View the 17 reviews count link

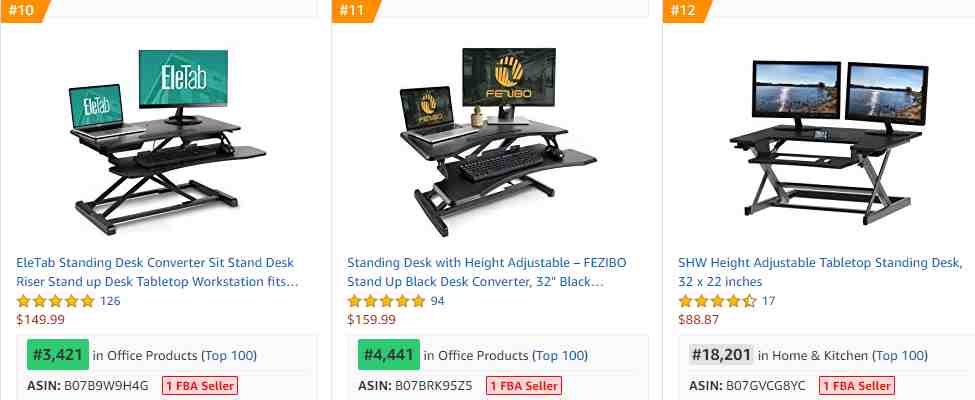(769, 301)
